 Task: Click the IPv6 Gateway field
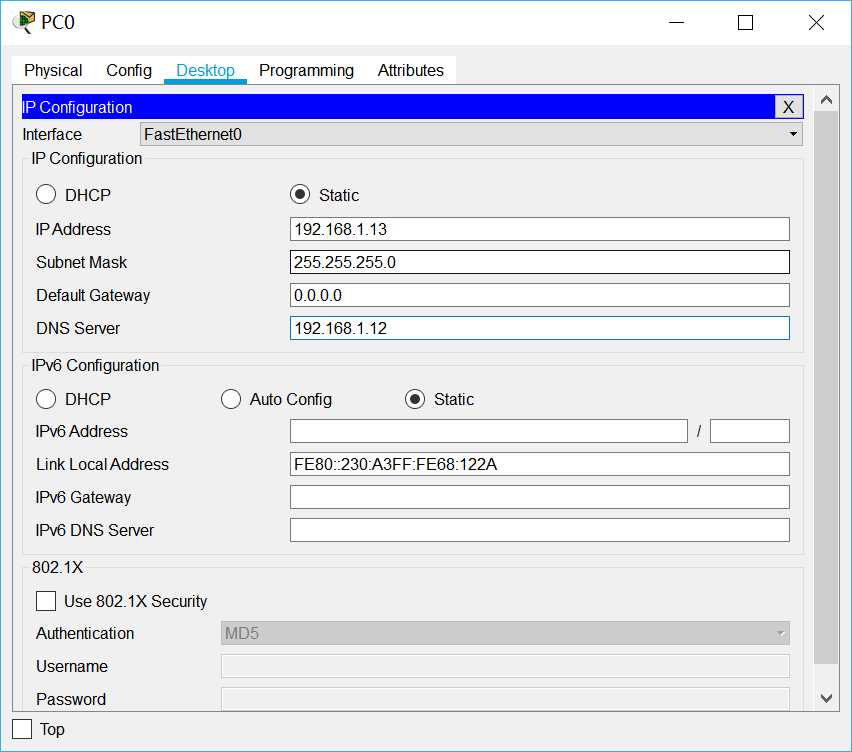coord(540,497)
